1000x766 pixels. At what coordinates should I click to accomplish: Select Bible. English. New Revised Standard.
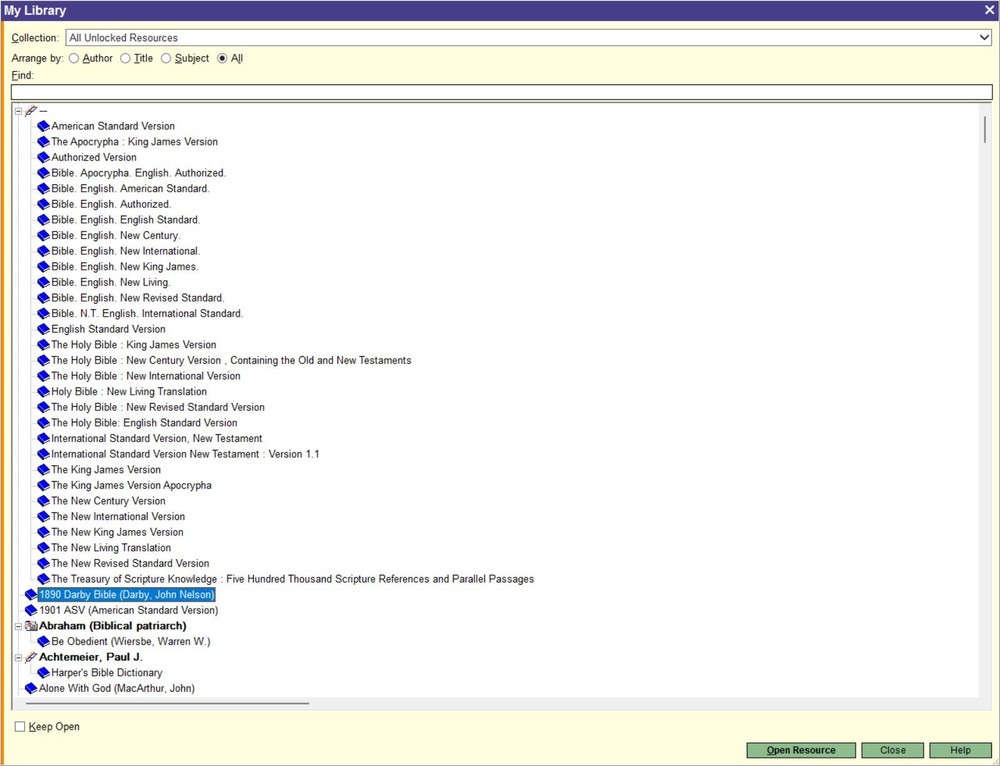138,298
